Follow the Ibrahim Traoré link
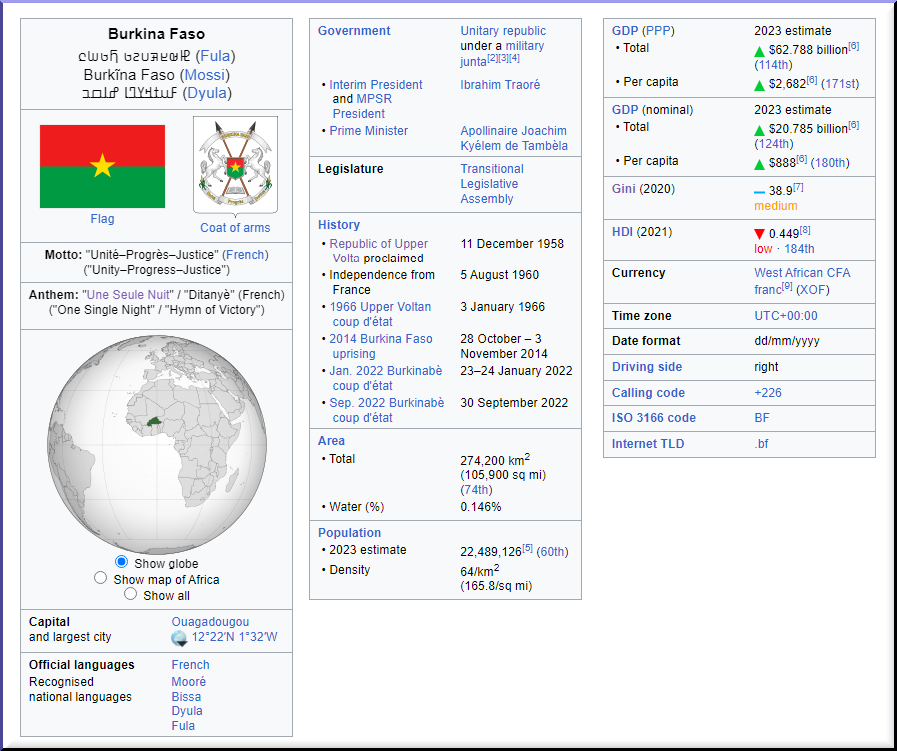The width and height of the screenshot is (897, 751). click(x=500, y=85)
